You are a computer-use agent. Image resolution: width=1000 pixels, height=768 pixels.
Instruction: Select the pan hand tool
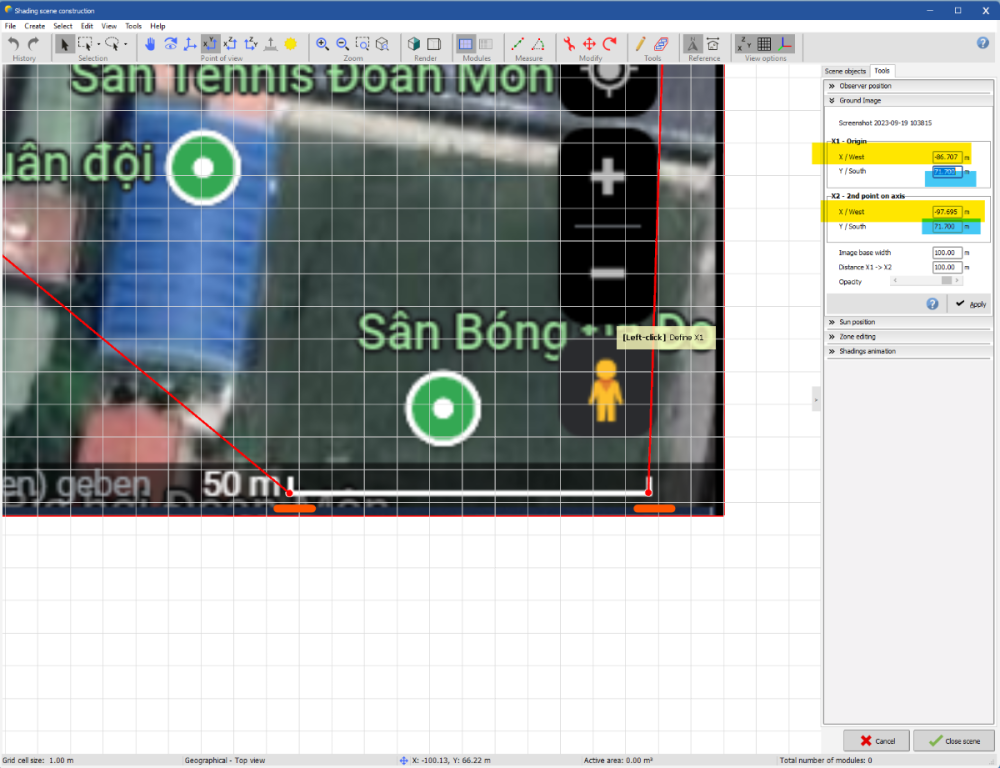(x=151, y=44)
